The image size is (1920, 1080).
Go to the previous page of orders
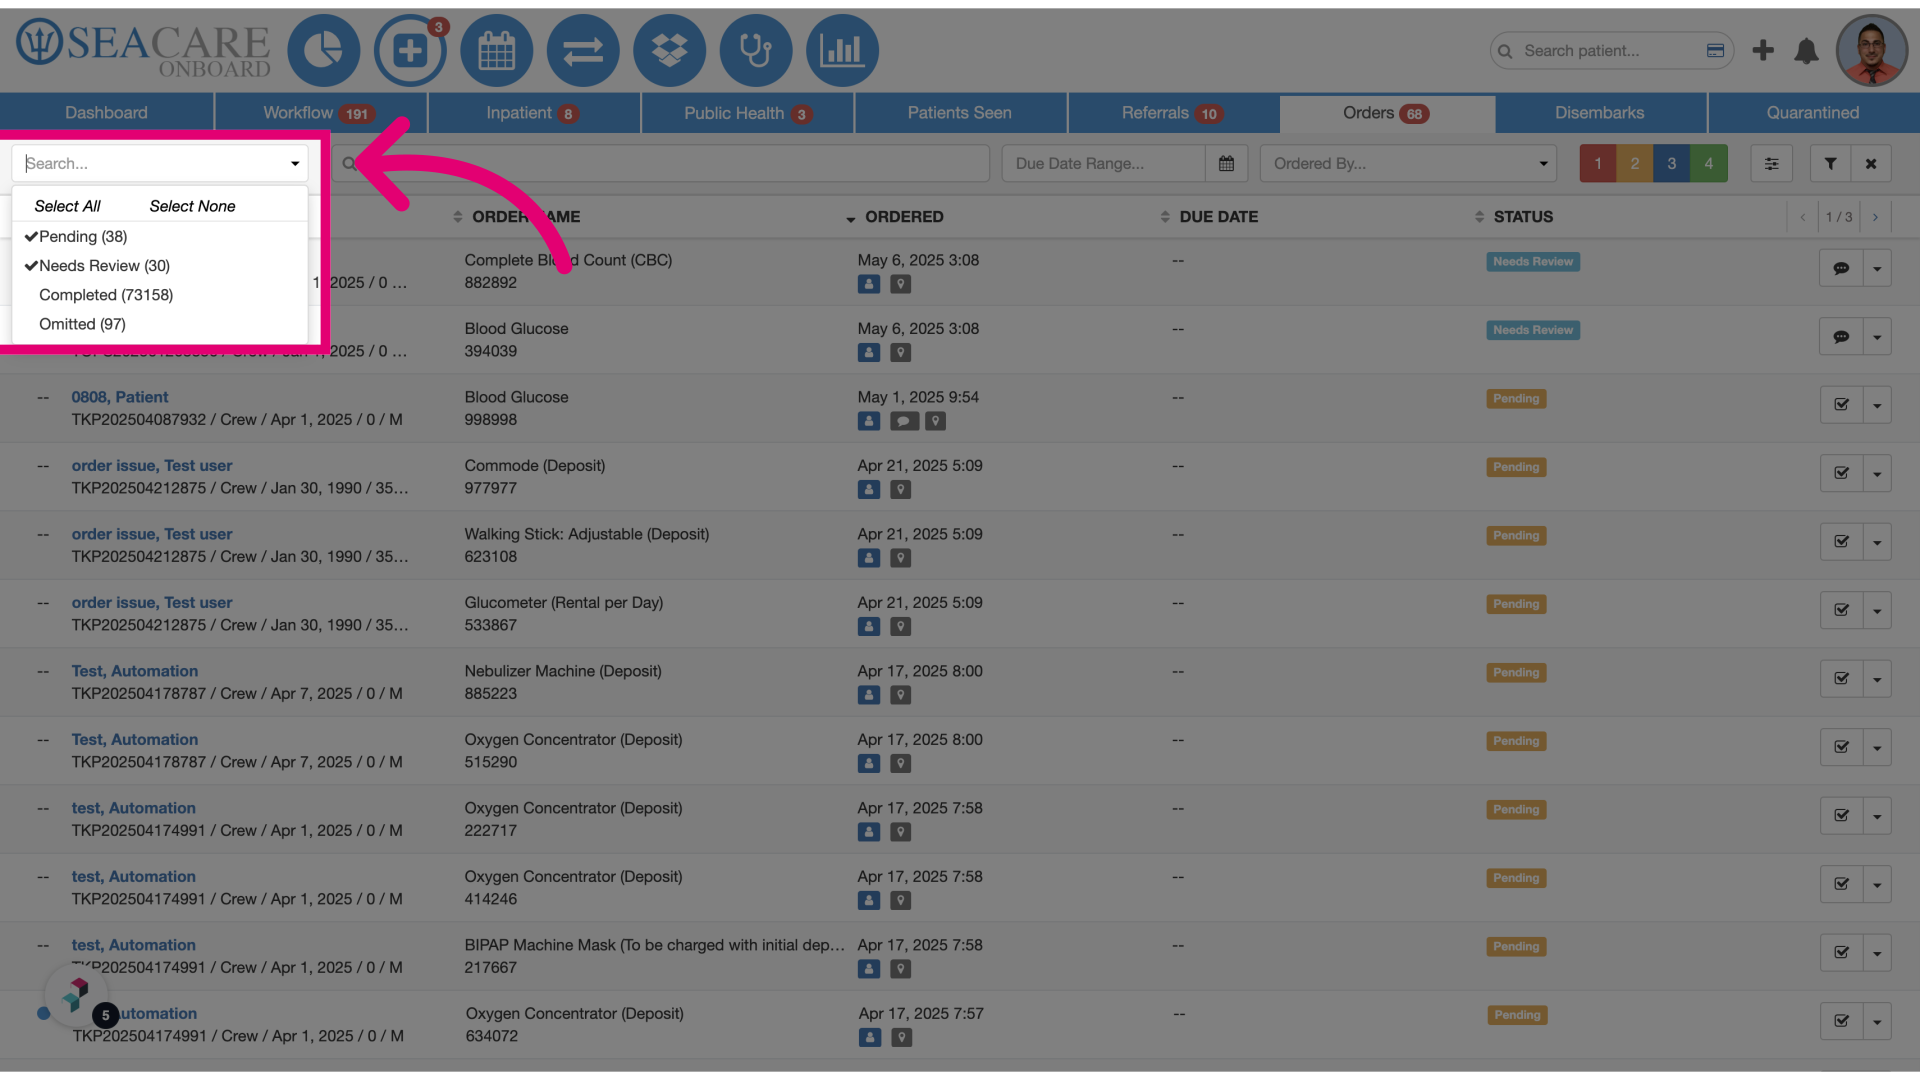[1803, 217]
